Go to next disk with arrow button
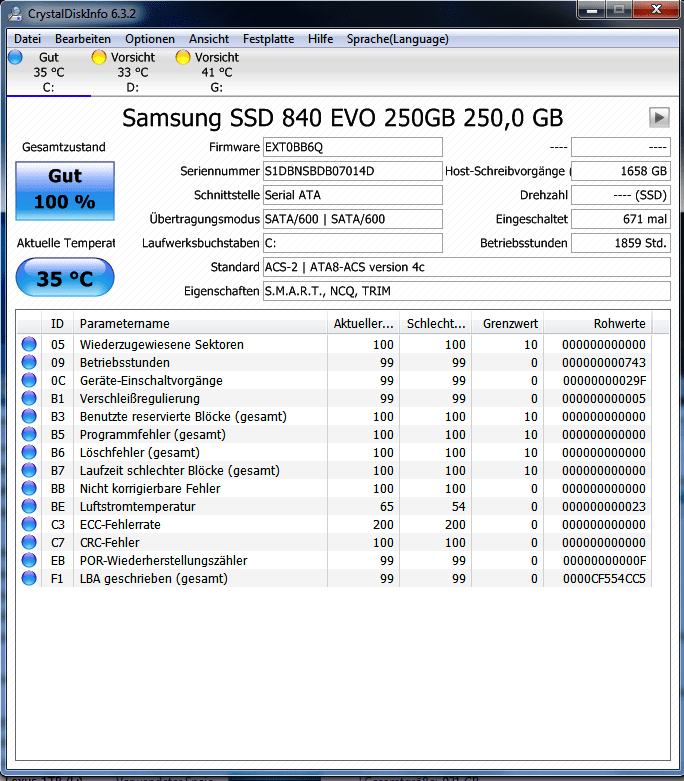 (x=659, y=118)
